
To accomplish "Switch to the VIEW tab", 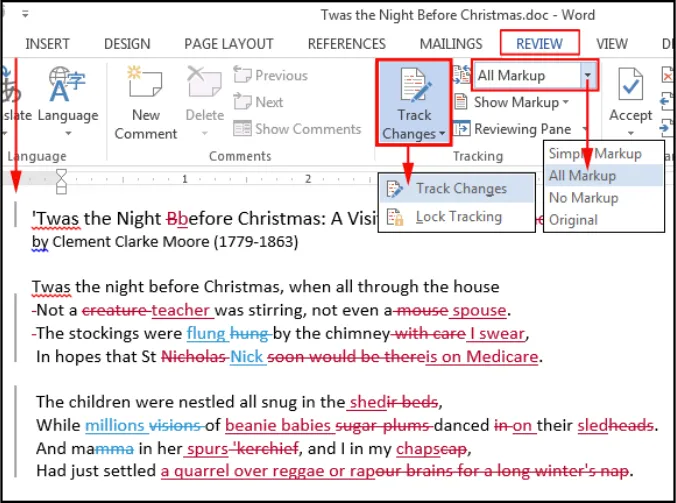I will pyautogui.click(x=612, y=44).
